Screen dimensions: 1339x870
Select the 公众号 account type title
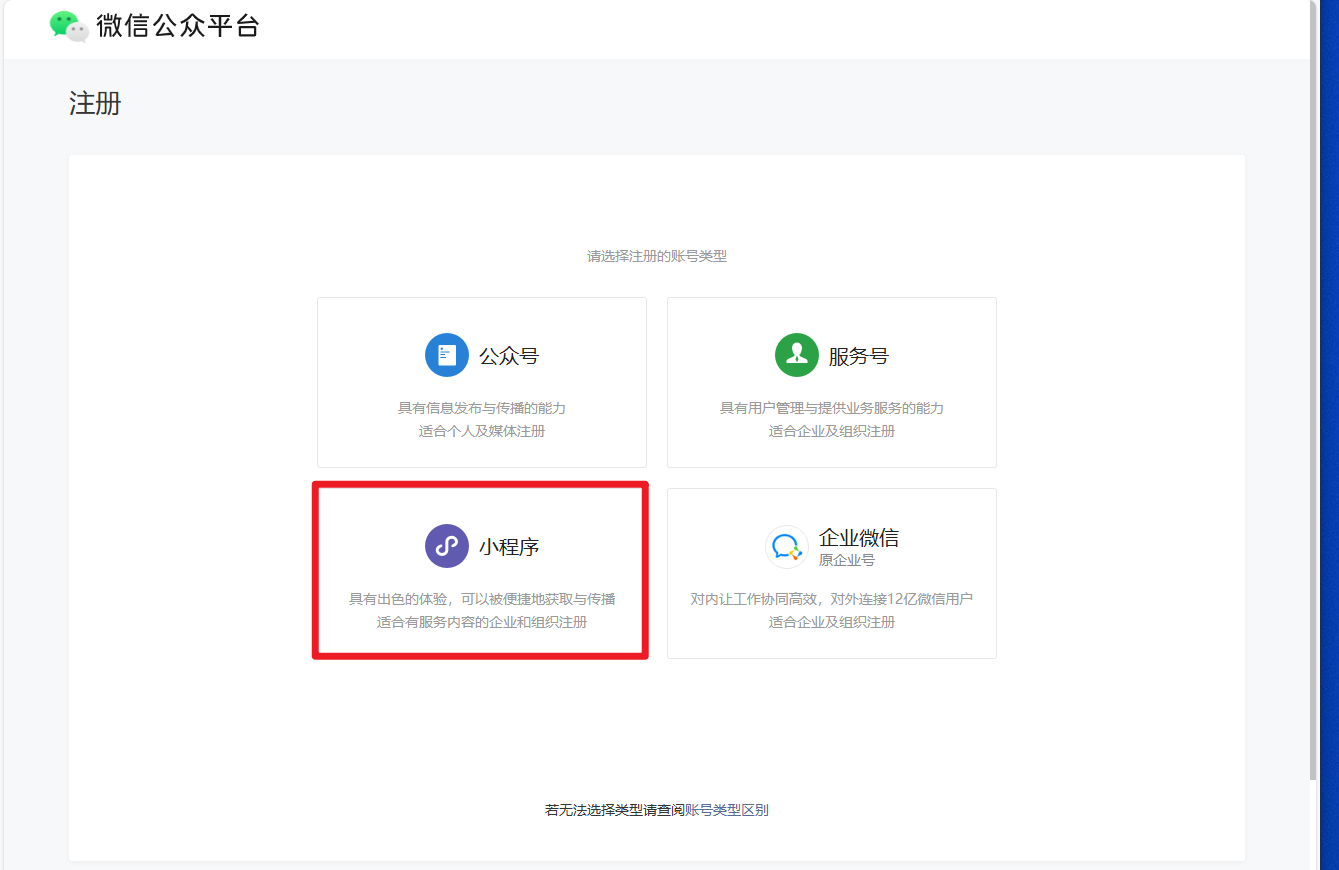click(x=509, y=356)
